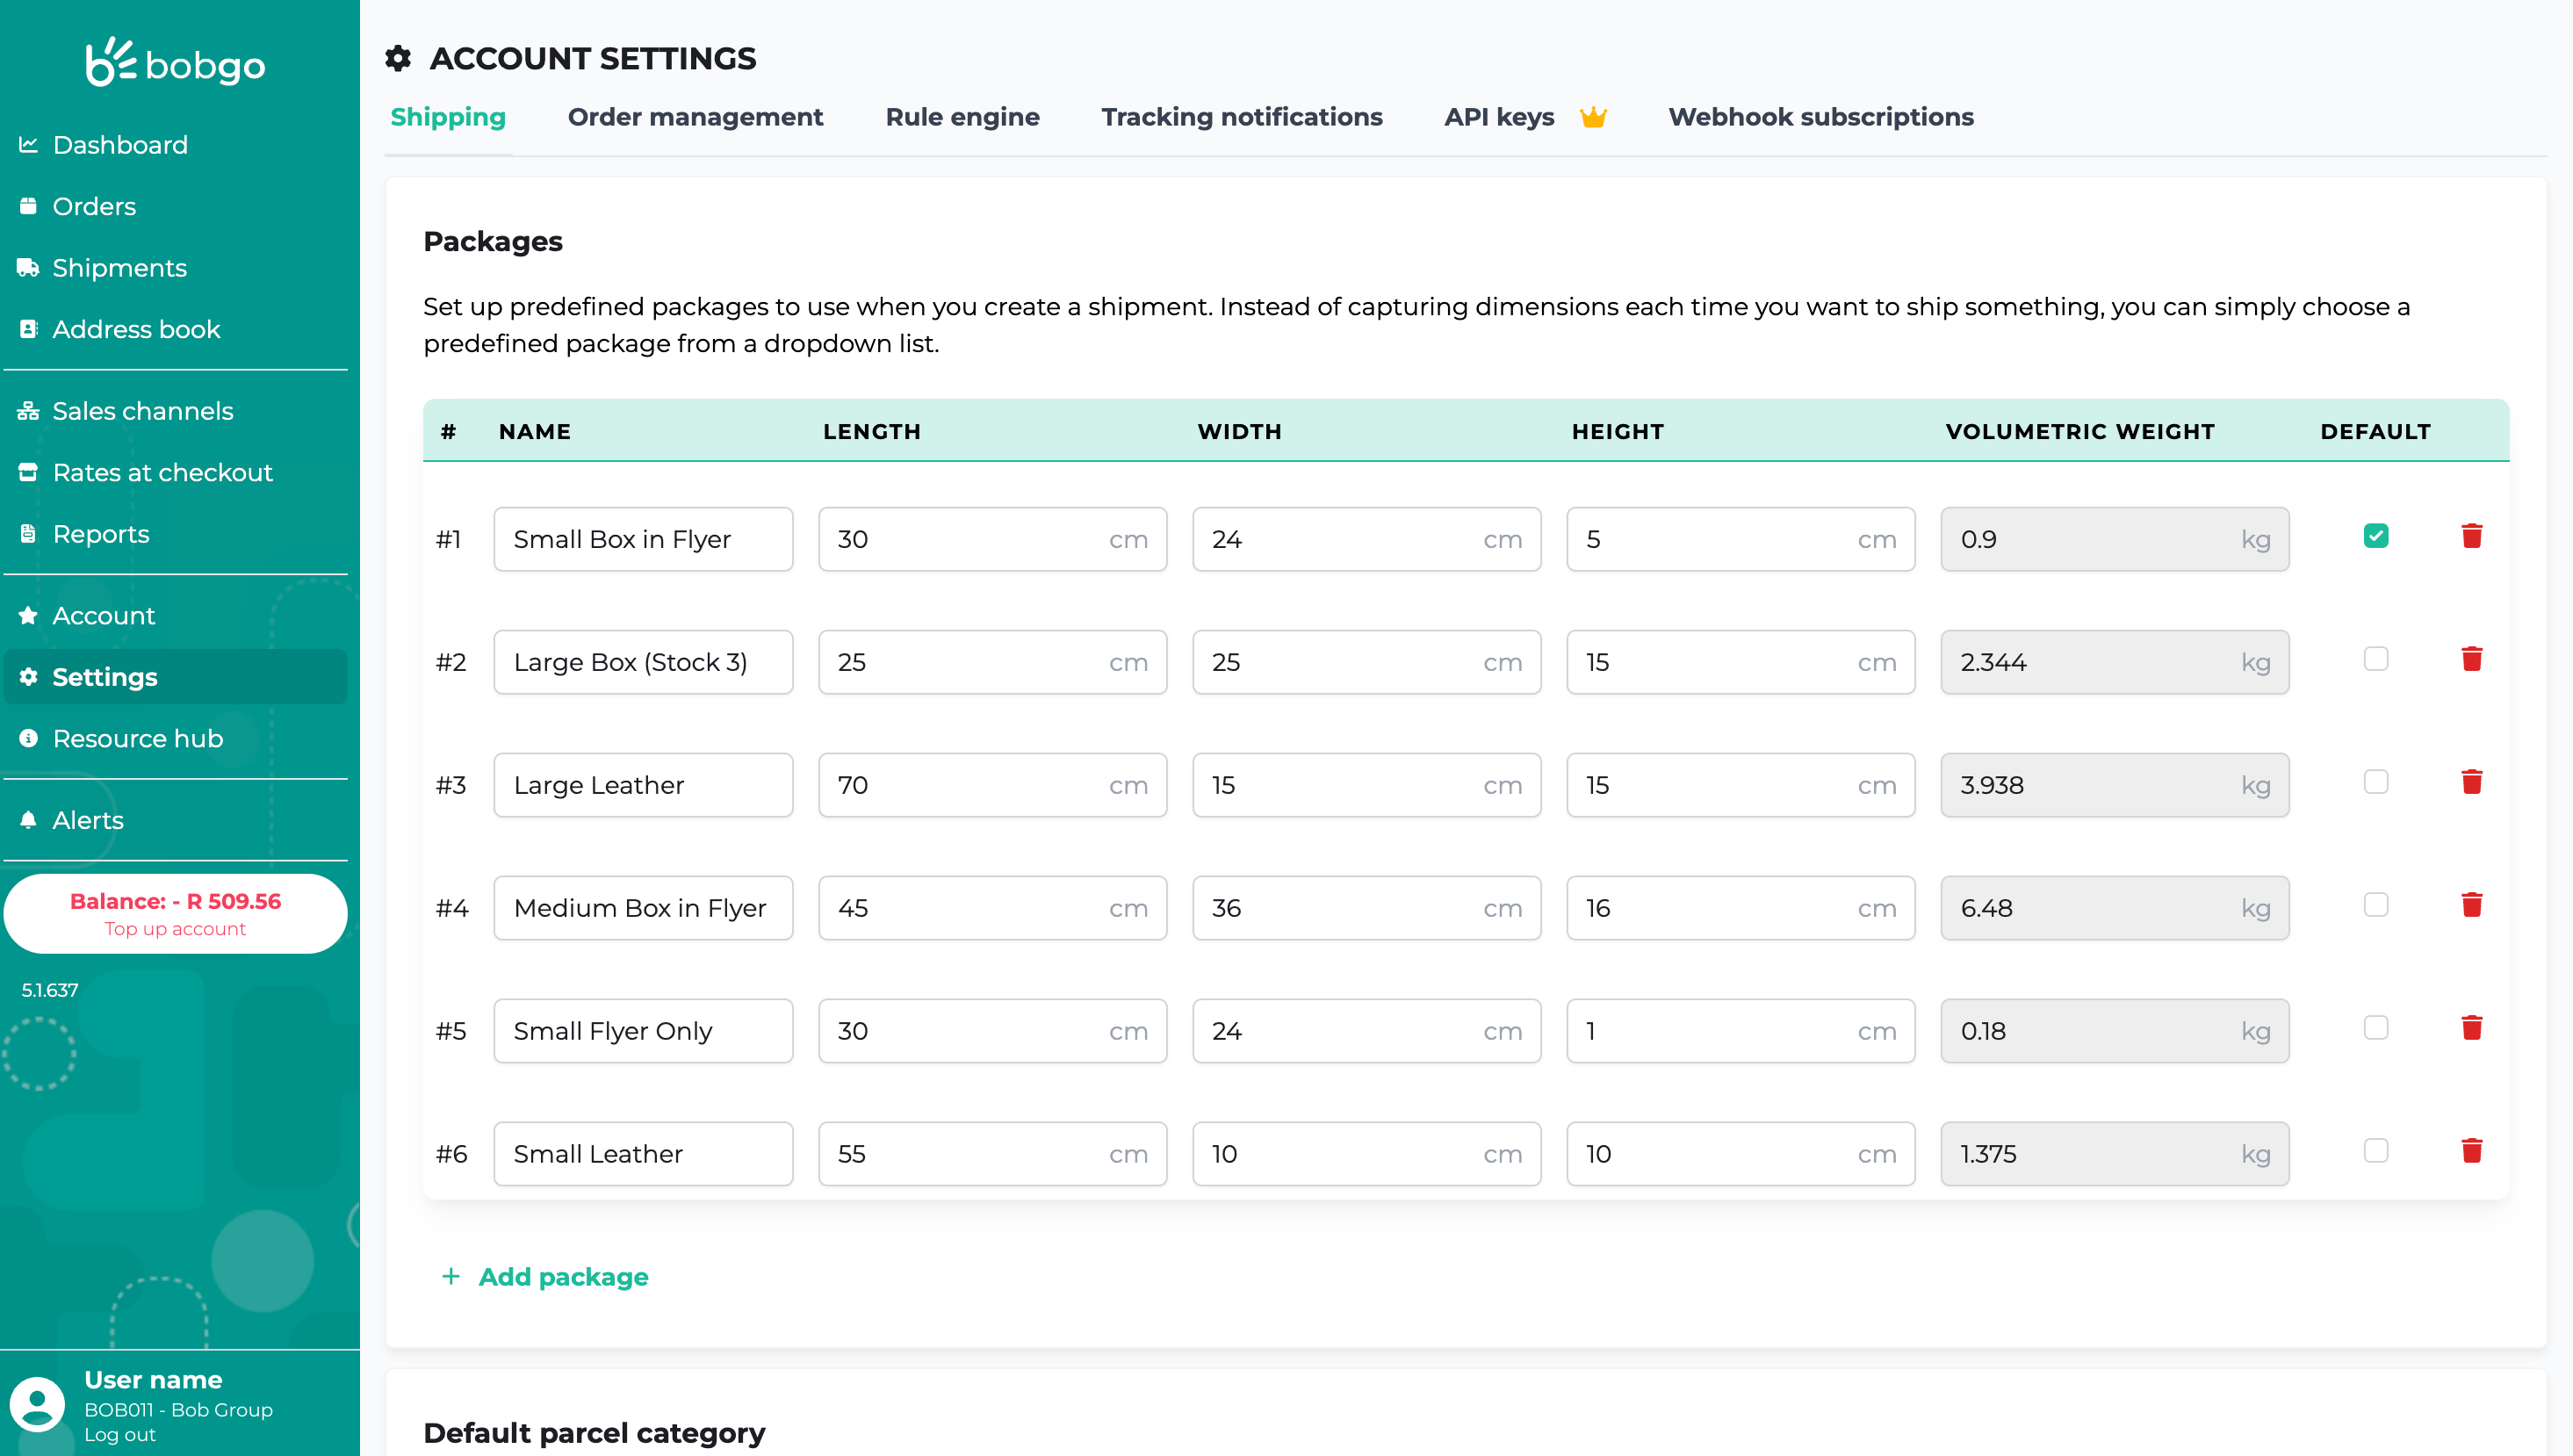Viewport: 2573px width, 1456px height.
Task: Click the plus icon next to Add package
Action: [x=451, y=1277]
